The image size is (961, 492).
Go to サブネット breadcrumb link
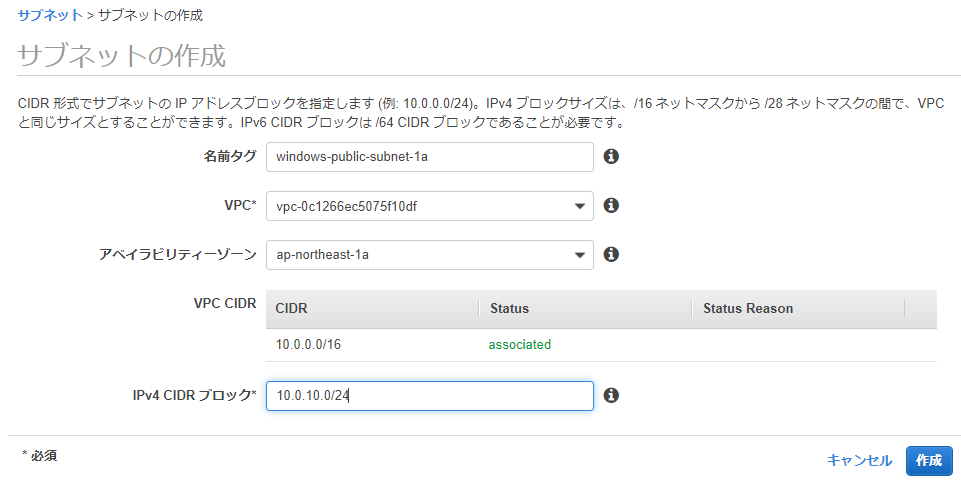click(50, 15)
